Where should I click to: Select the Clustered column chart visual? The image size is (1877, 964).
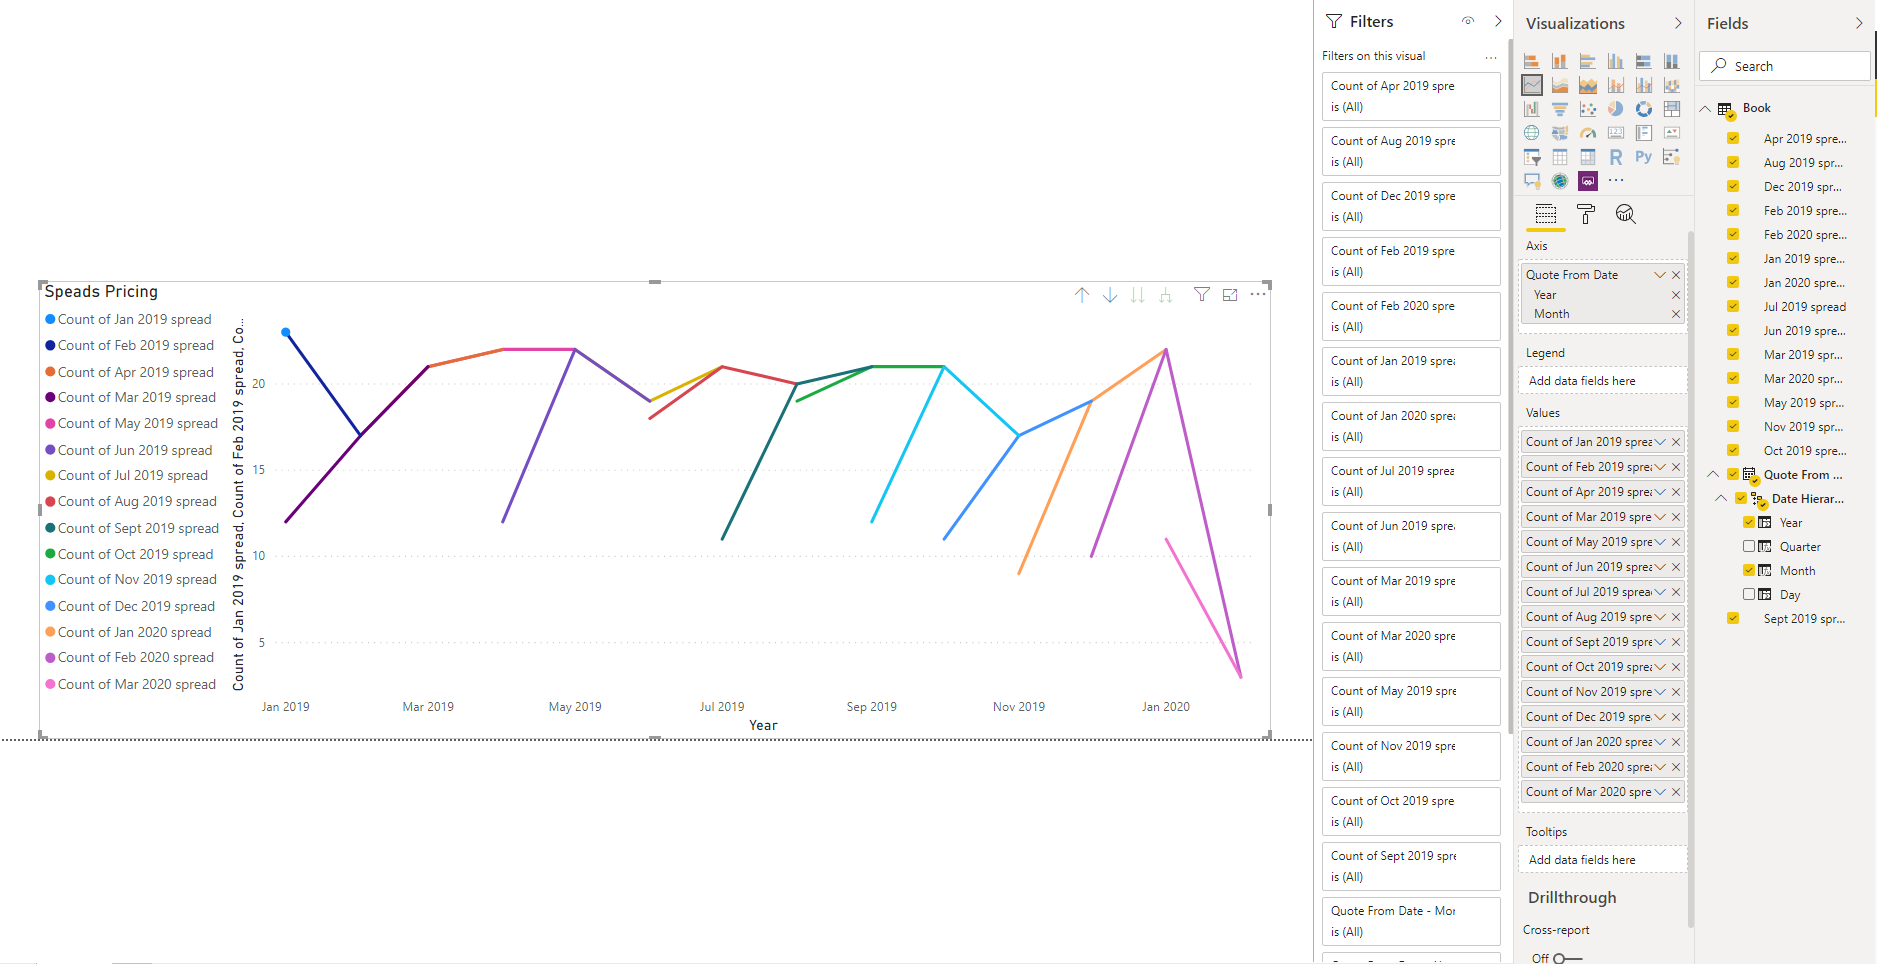(x=1615, y=61)
